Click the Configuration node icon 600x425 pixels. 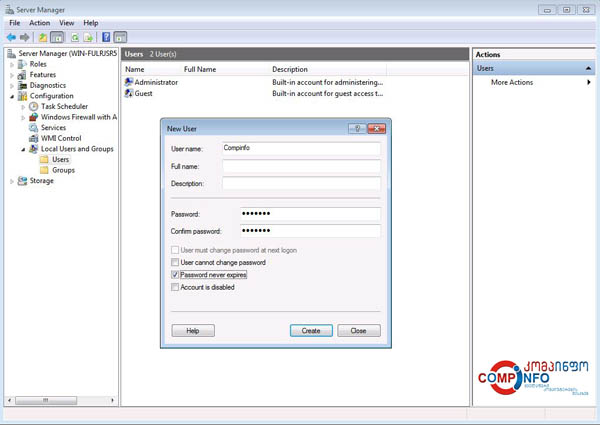coord(23,96)
